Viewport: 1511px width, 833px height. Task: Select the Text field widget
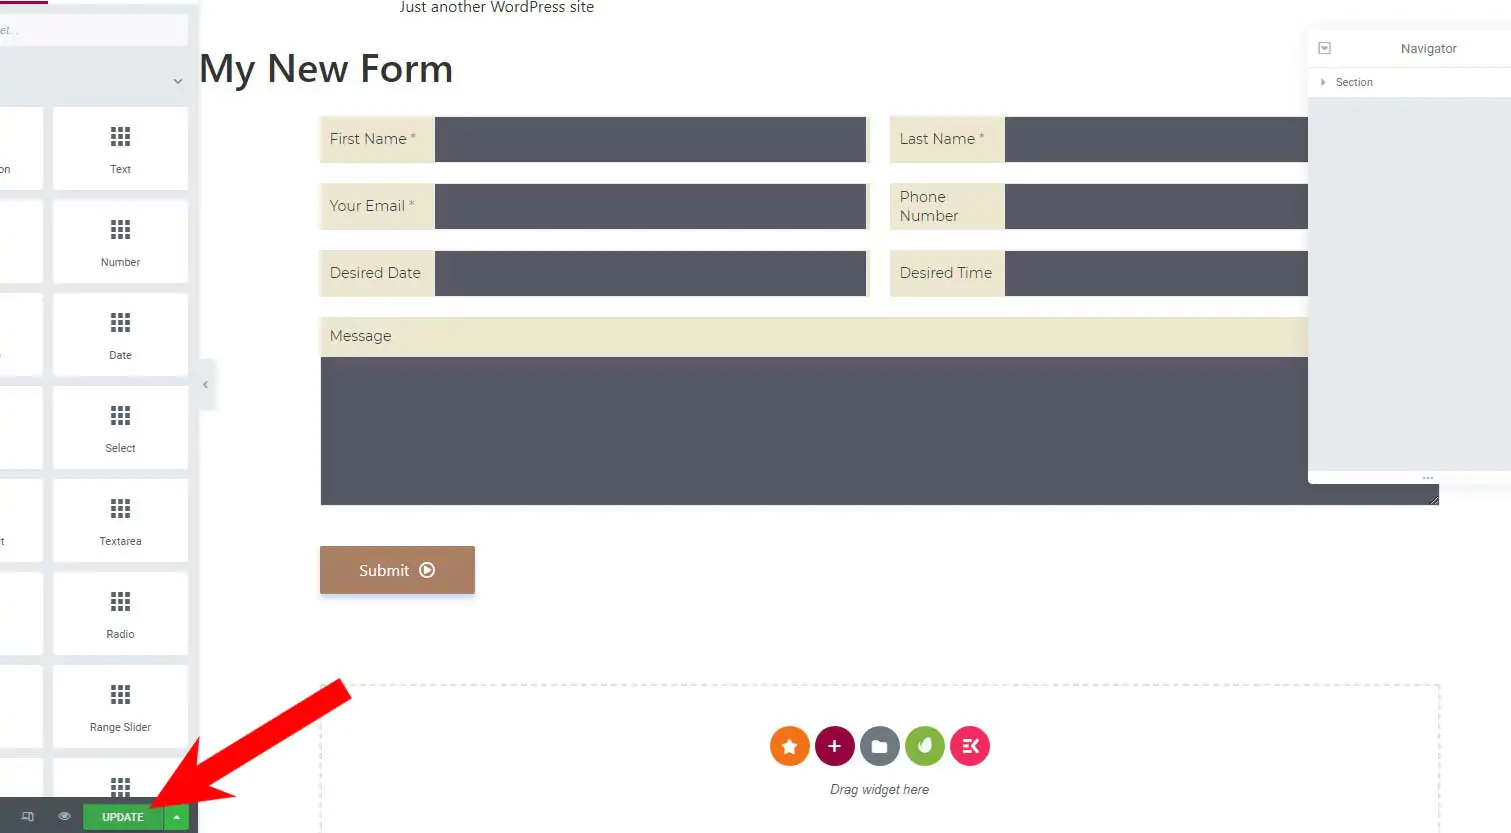[x=120, y=148]
